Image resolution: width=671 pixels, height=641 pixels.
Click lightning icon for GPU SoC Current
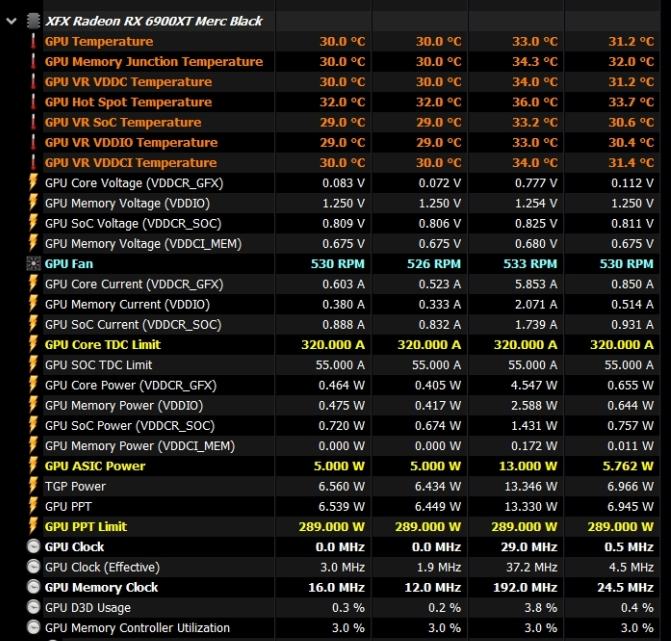pyautogui.click(x=33, y=324)
